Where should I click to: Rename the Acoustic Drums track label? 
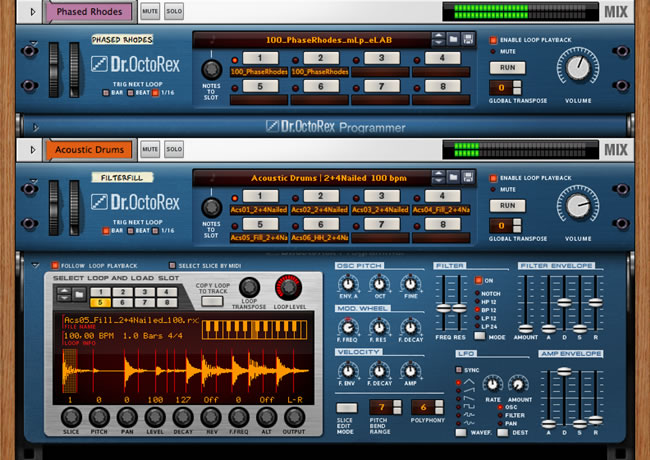coord(89,150)
